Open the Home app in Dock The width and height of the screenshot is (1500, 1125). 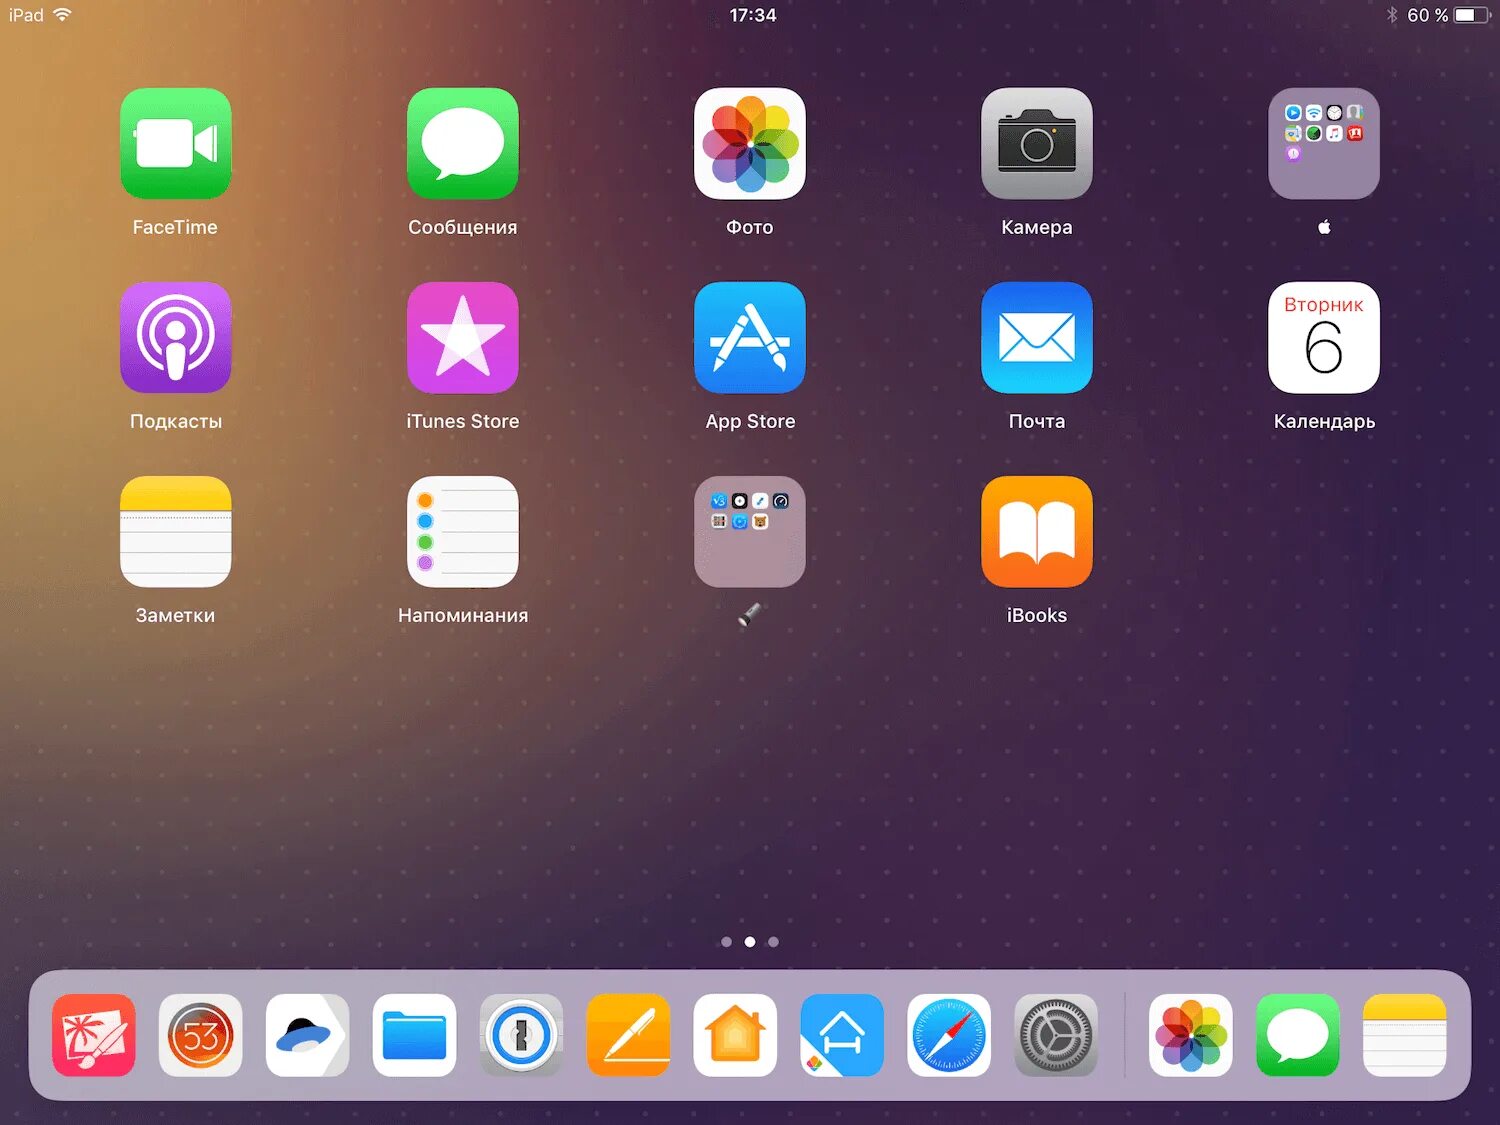click(735, 1035)
